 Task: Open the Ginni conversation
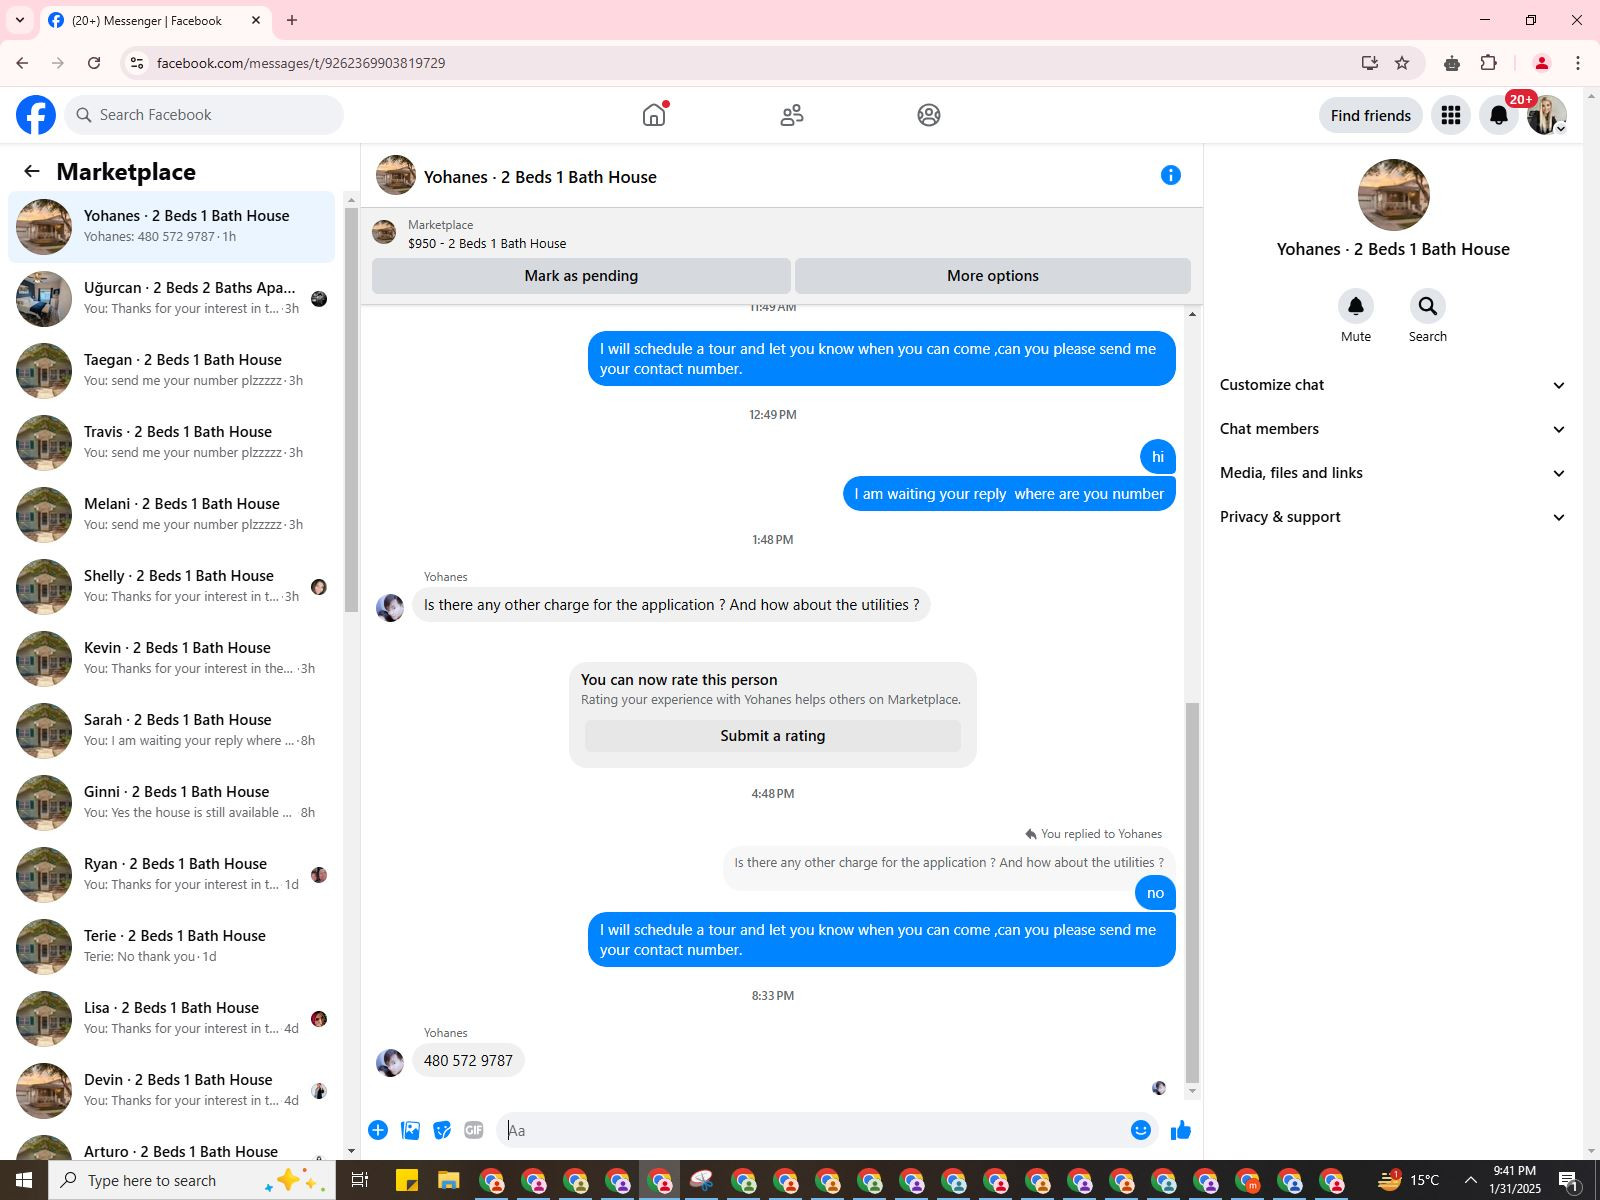point(172,803)
